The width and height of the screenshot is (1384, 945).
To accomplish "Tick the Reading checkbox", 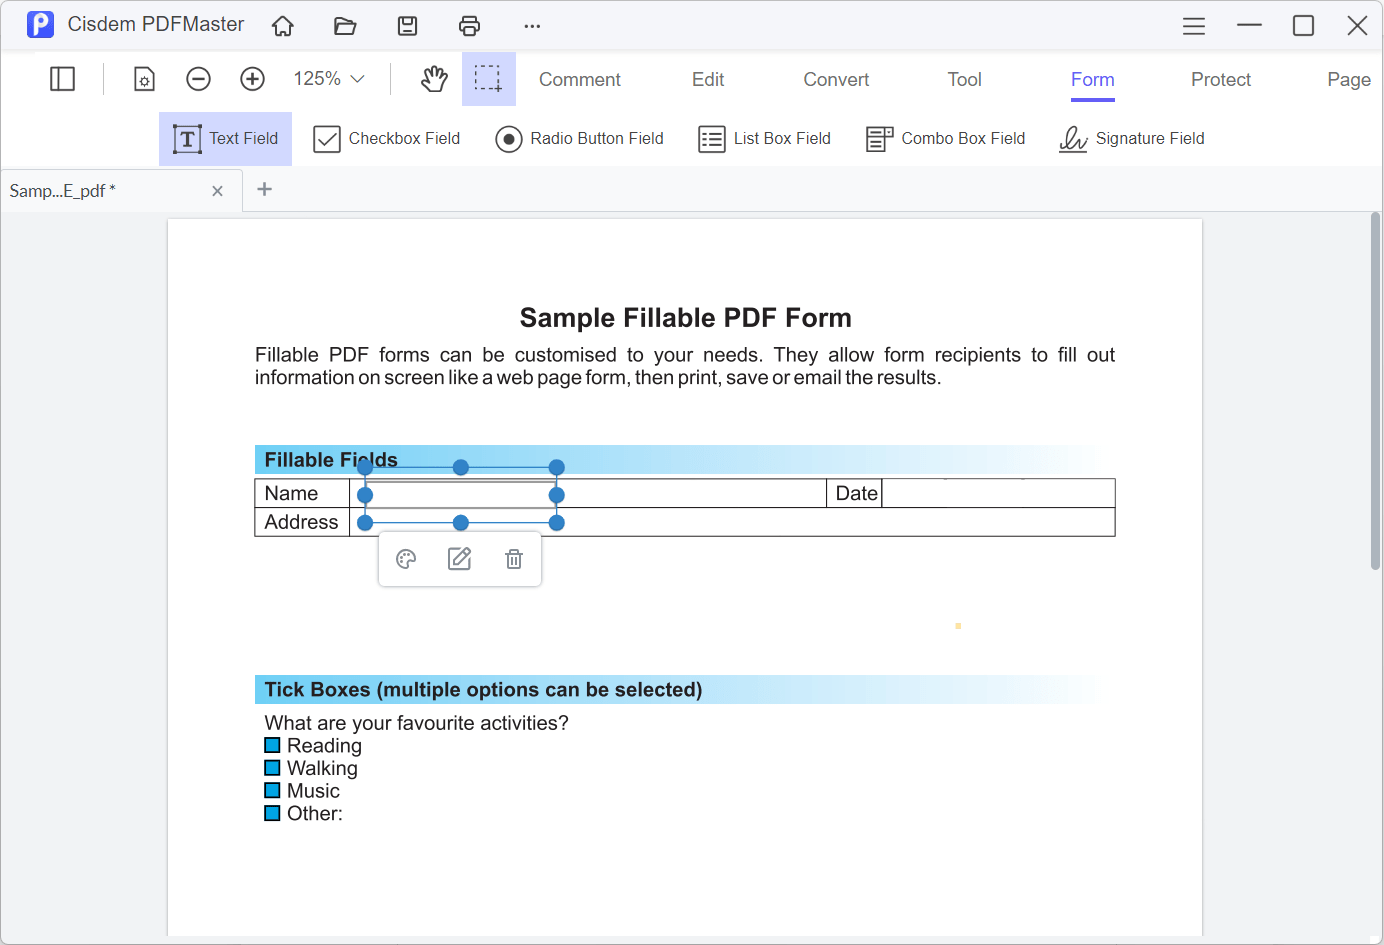I will (x=272, y=745).
